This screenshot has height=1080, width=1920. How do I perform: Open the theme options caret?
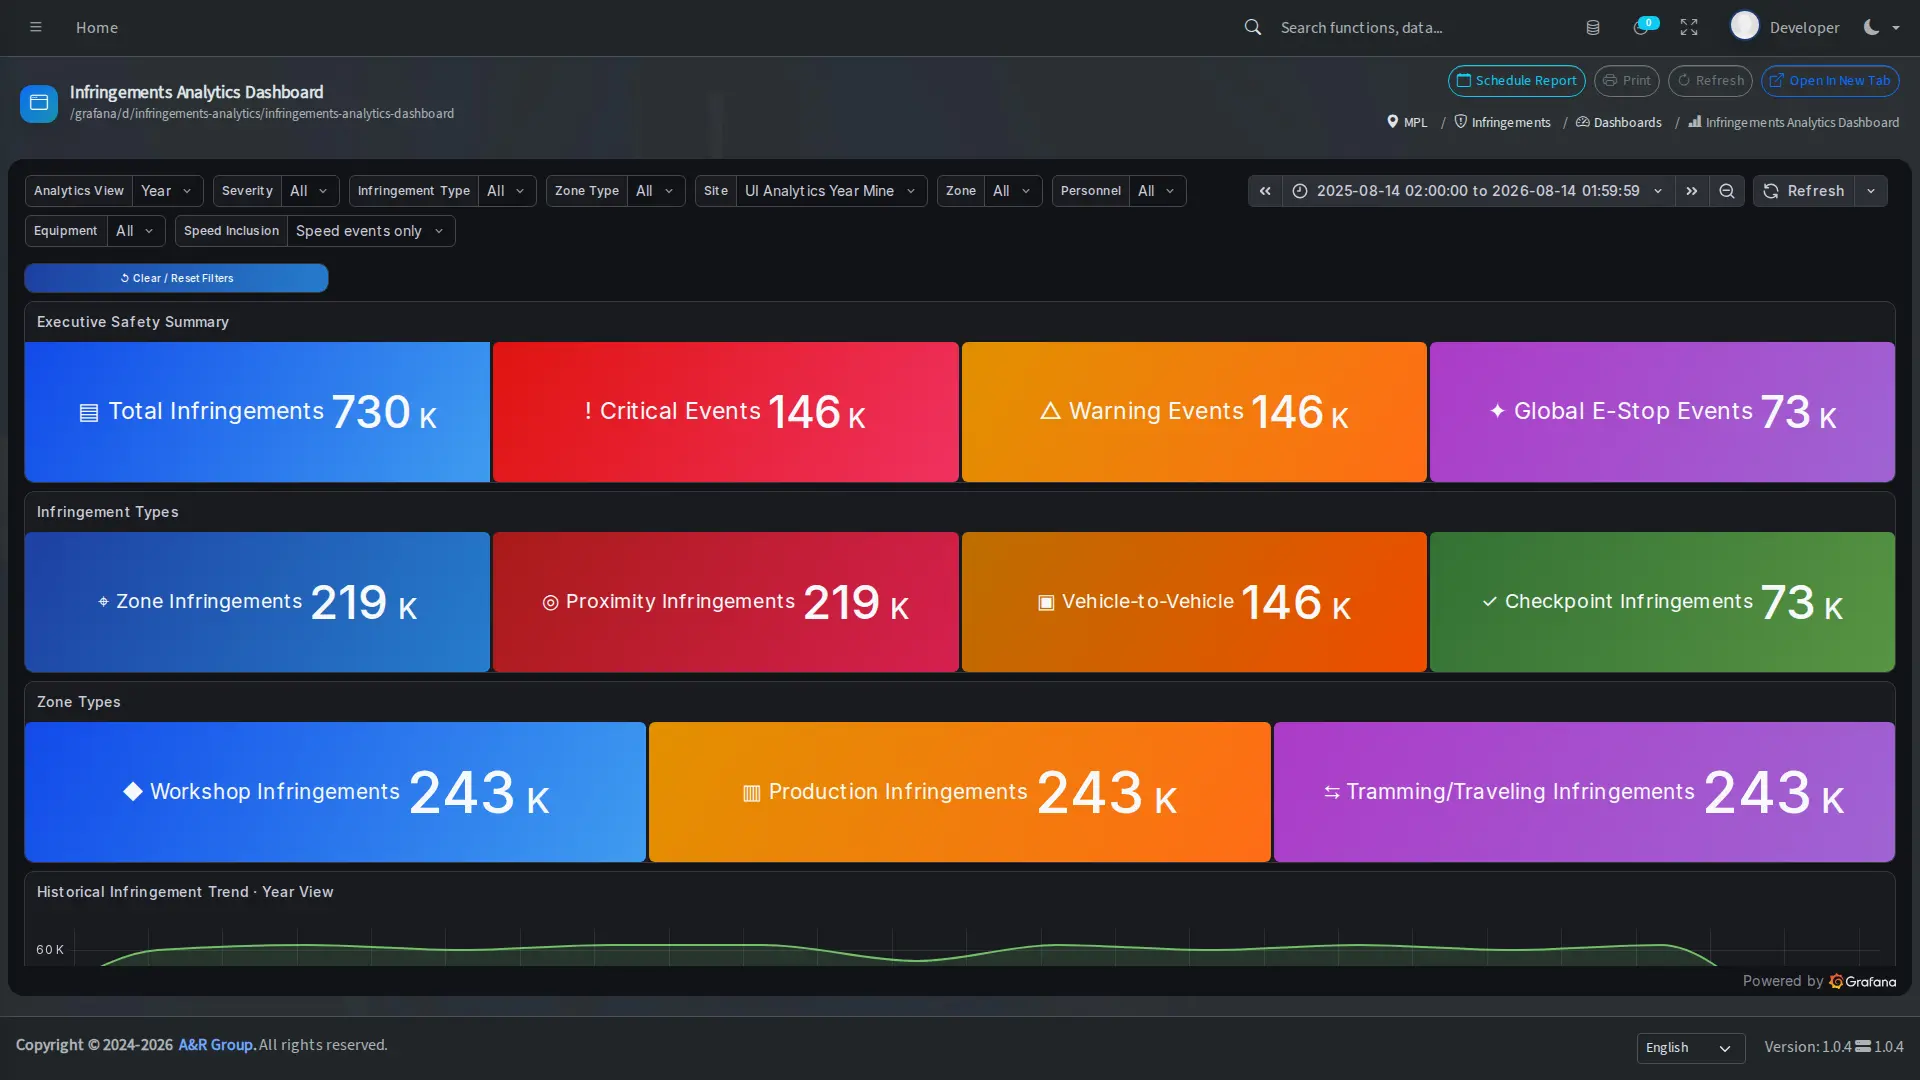[x=1896, y=28]
